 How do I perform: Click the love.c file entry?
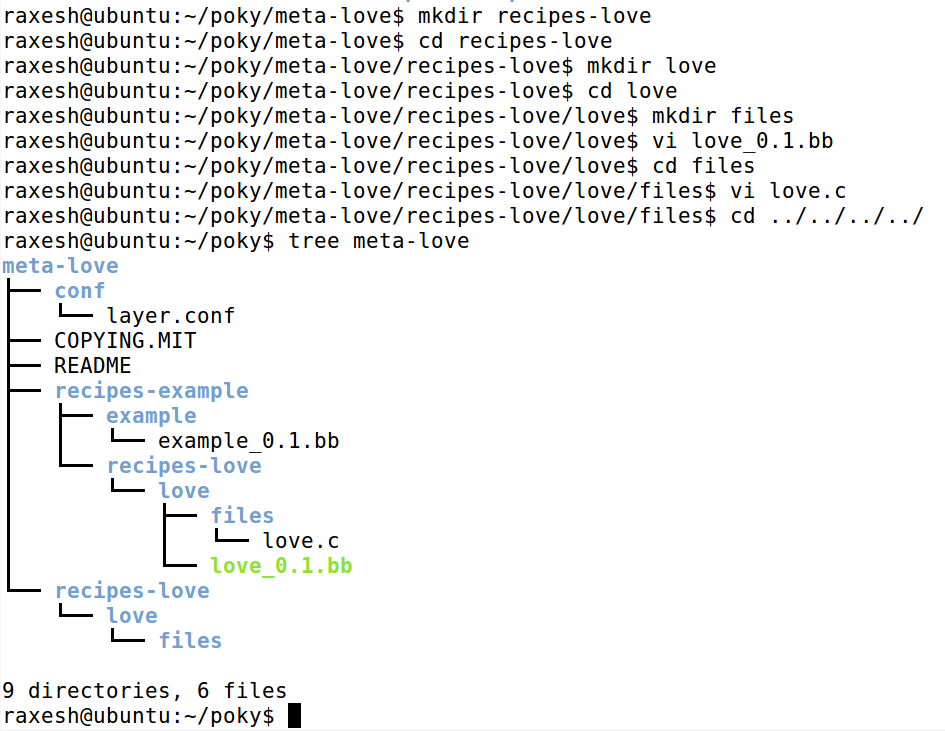[300, 540]
